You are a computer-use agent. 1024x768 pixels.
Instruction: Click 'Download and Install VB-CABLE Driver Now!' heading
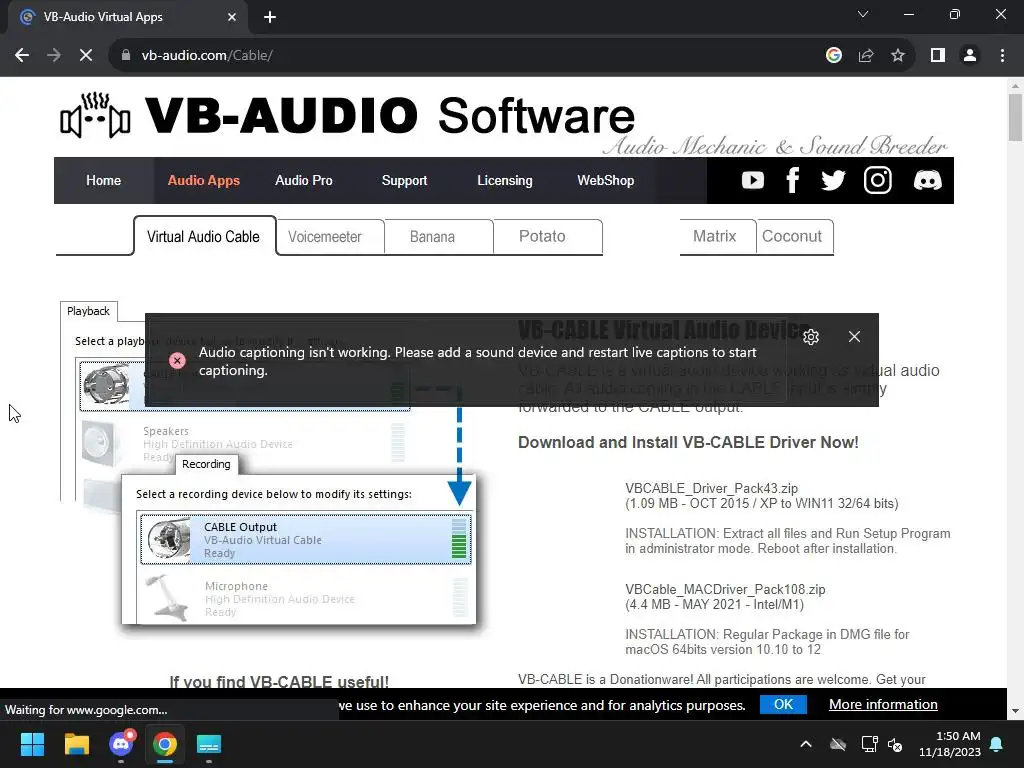pyautogui.click(x=688, y=442)
